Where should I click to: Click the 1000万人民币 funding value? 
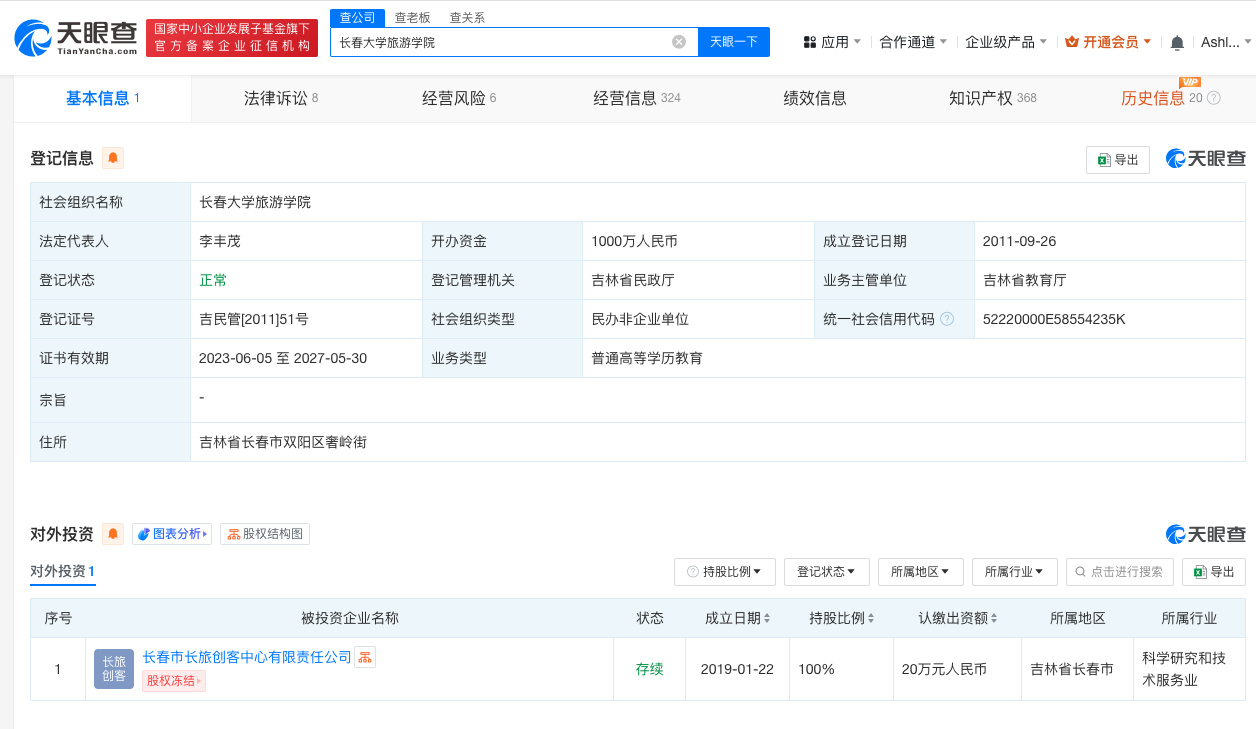click(x=634, y=241)
